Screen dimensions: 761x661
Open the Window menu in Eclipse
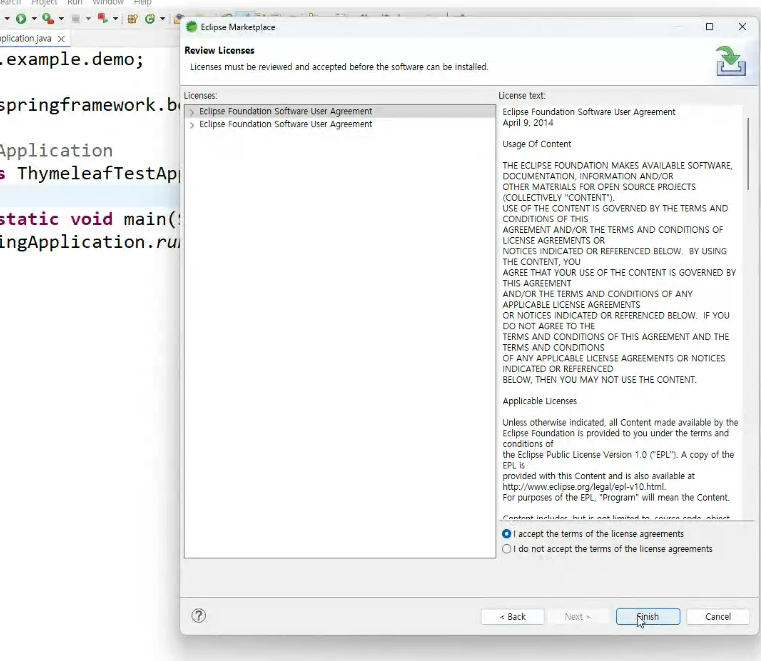(108, 2)
